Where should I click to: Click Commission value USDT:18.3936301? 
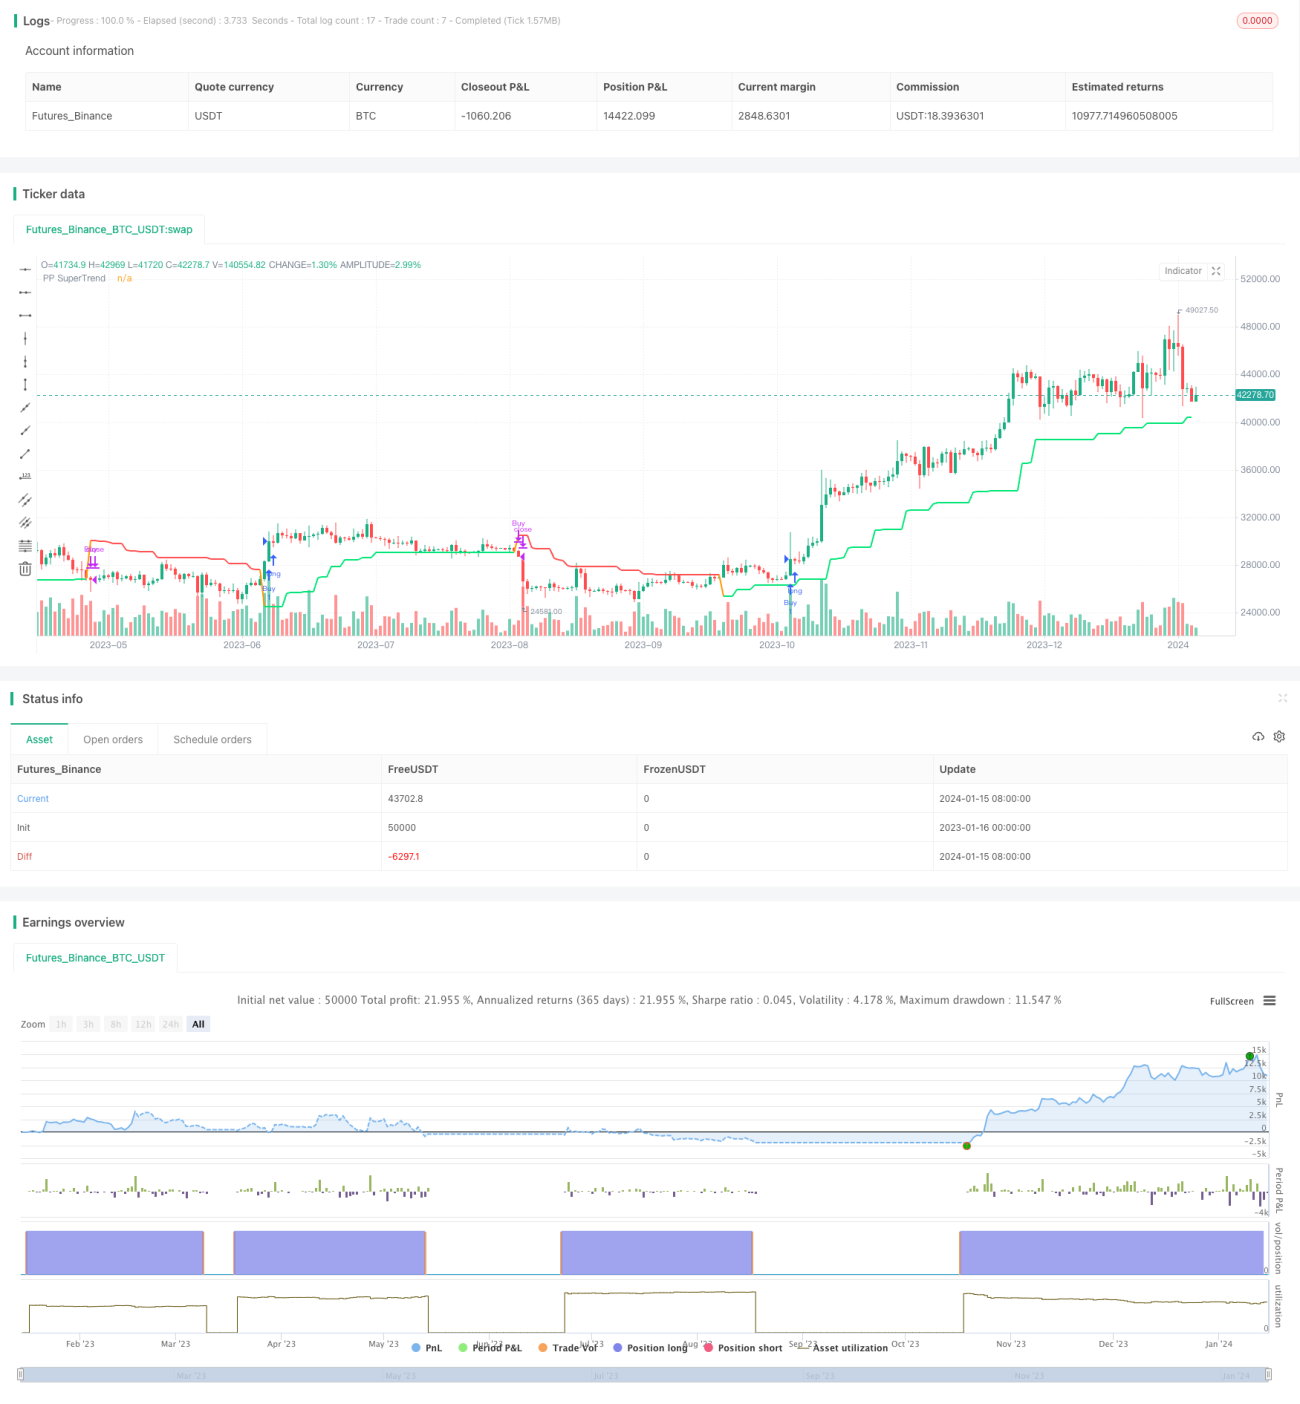pyautogui.click(x=940, y=116)
